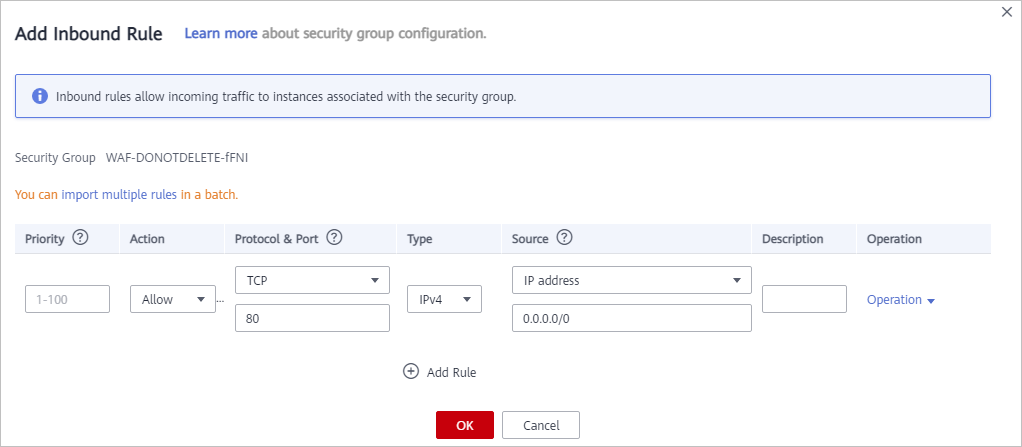Click the Add Rule text button
Screen dimensions: 1022x447
tap(451, 372)
